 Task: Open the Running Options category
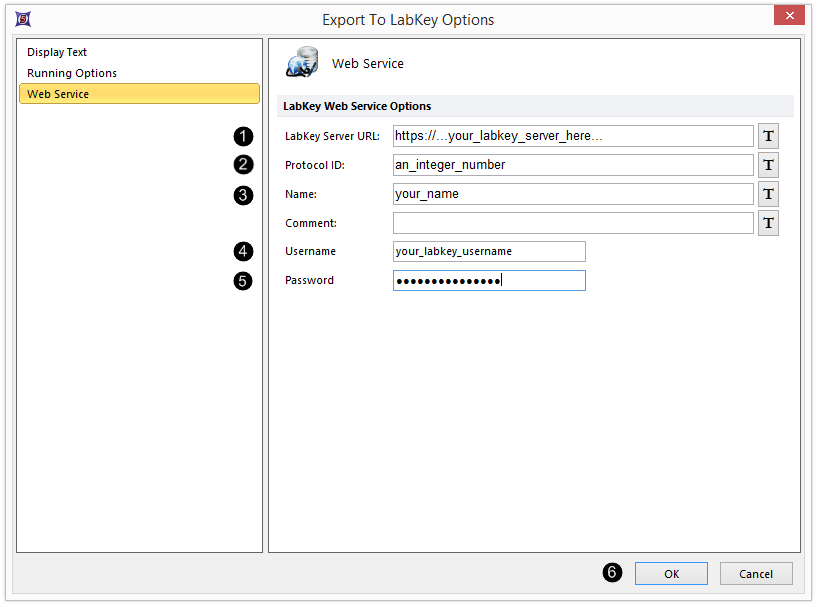coord(72,73)
